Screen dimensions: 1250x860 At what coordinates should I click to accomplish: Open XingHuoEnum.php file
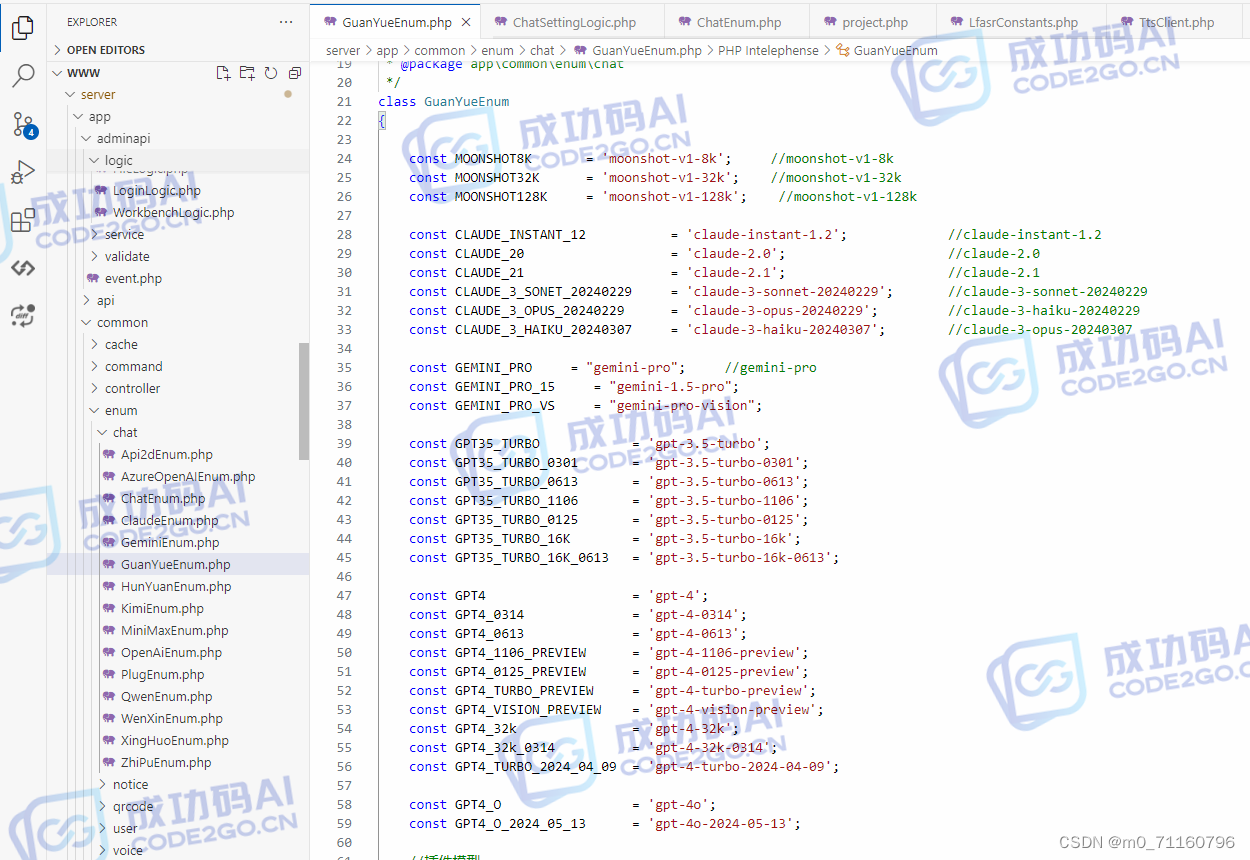(174, 741)
